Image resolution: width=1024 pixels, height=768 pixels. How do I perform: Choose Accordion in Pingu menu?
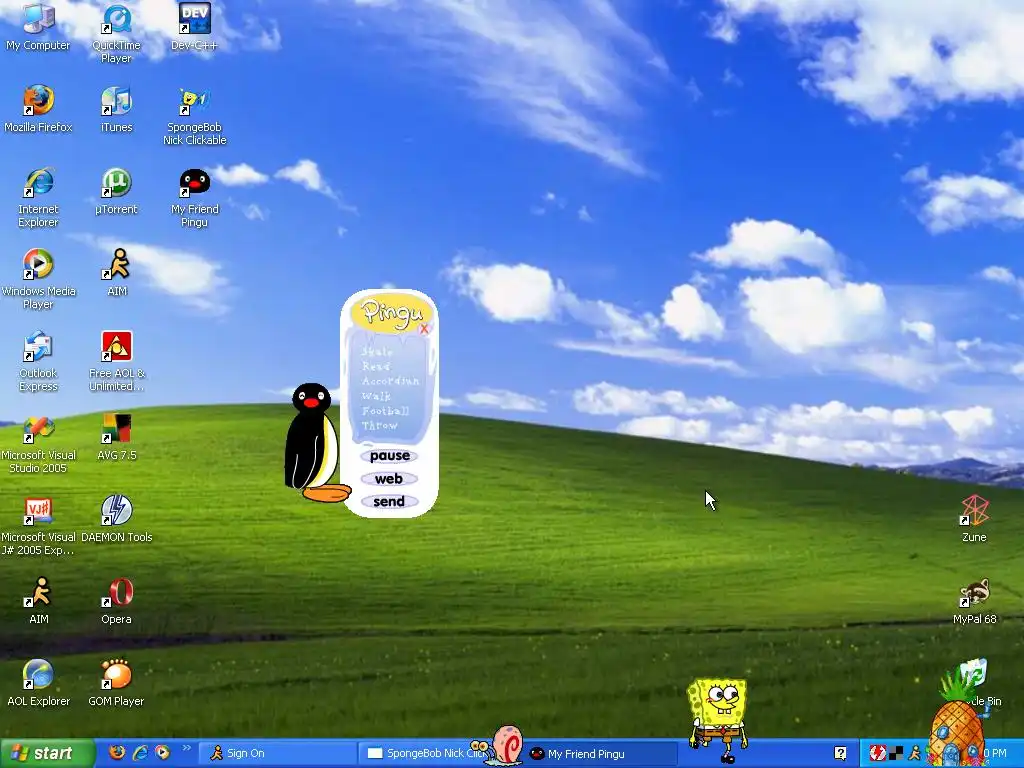click(391, 381)
